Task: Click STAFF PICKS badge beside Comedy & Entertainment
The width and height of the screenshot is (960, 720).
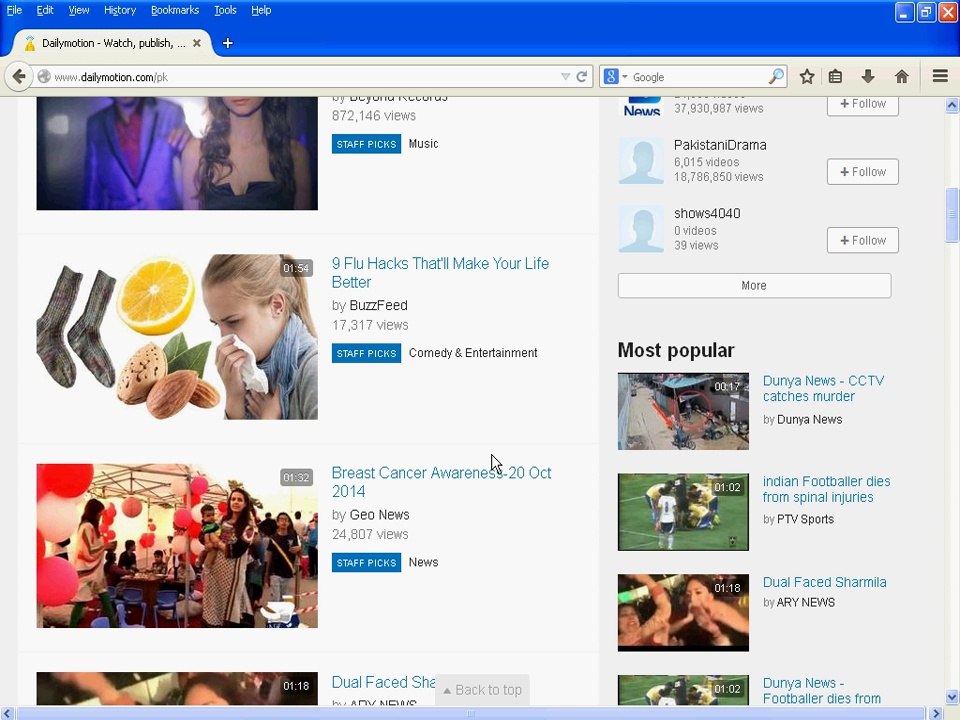Action: 366,353
